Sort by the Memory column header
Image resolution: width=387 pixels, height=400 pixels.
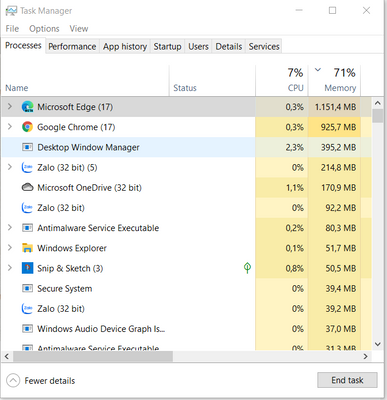334,81
